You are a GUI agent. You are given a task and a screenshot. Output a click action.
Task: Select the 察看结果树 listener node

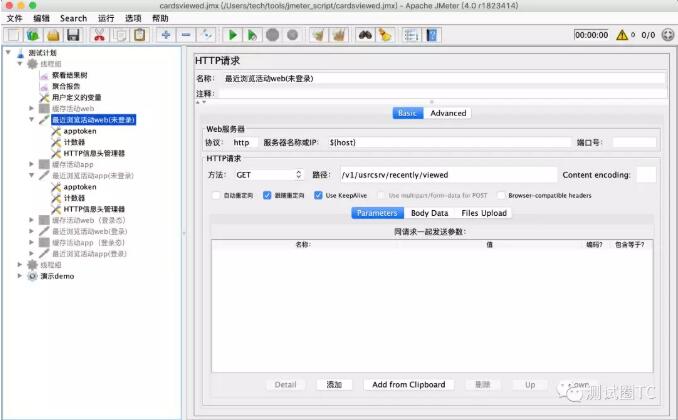[69, 75]
